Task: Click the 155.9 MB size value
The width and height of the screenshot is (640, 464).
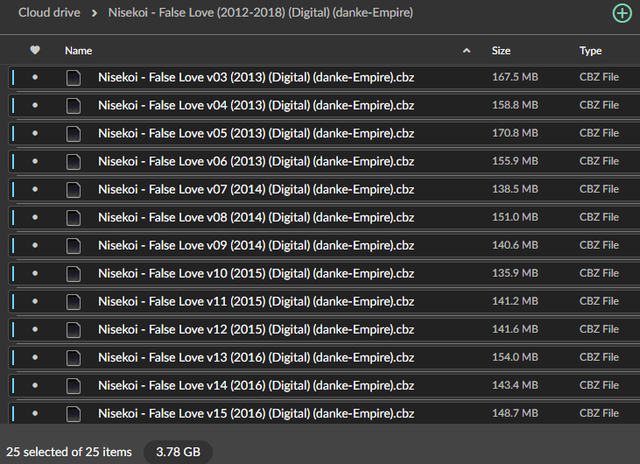Action: pyautogui.click(x=515, y=161)
